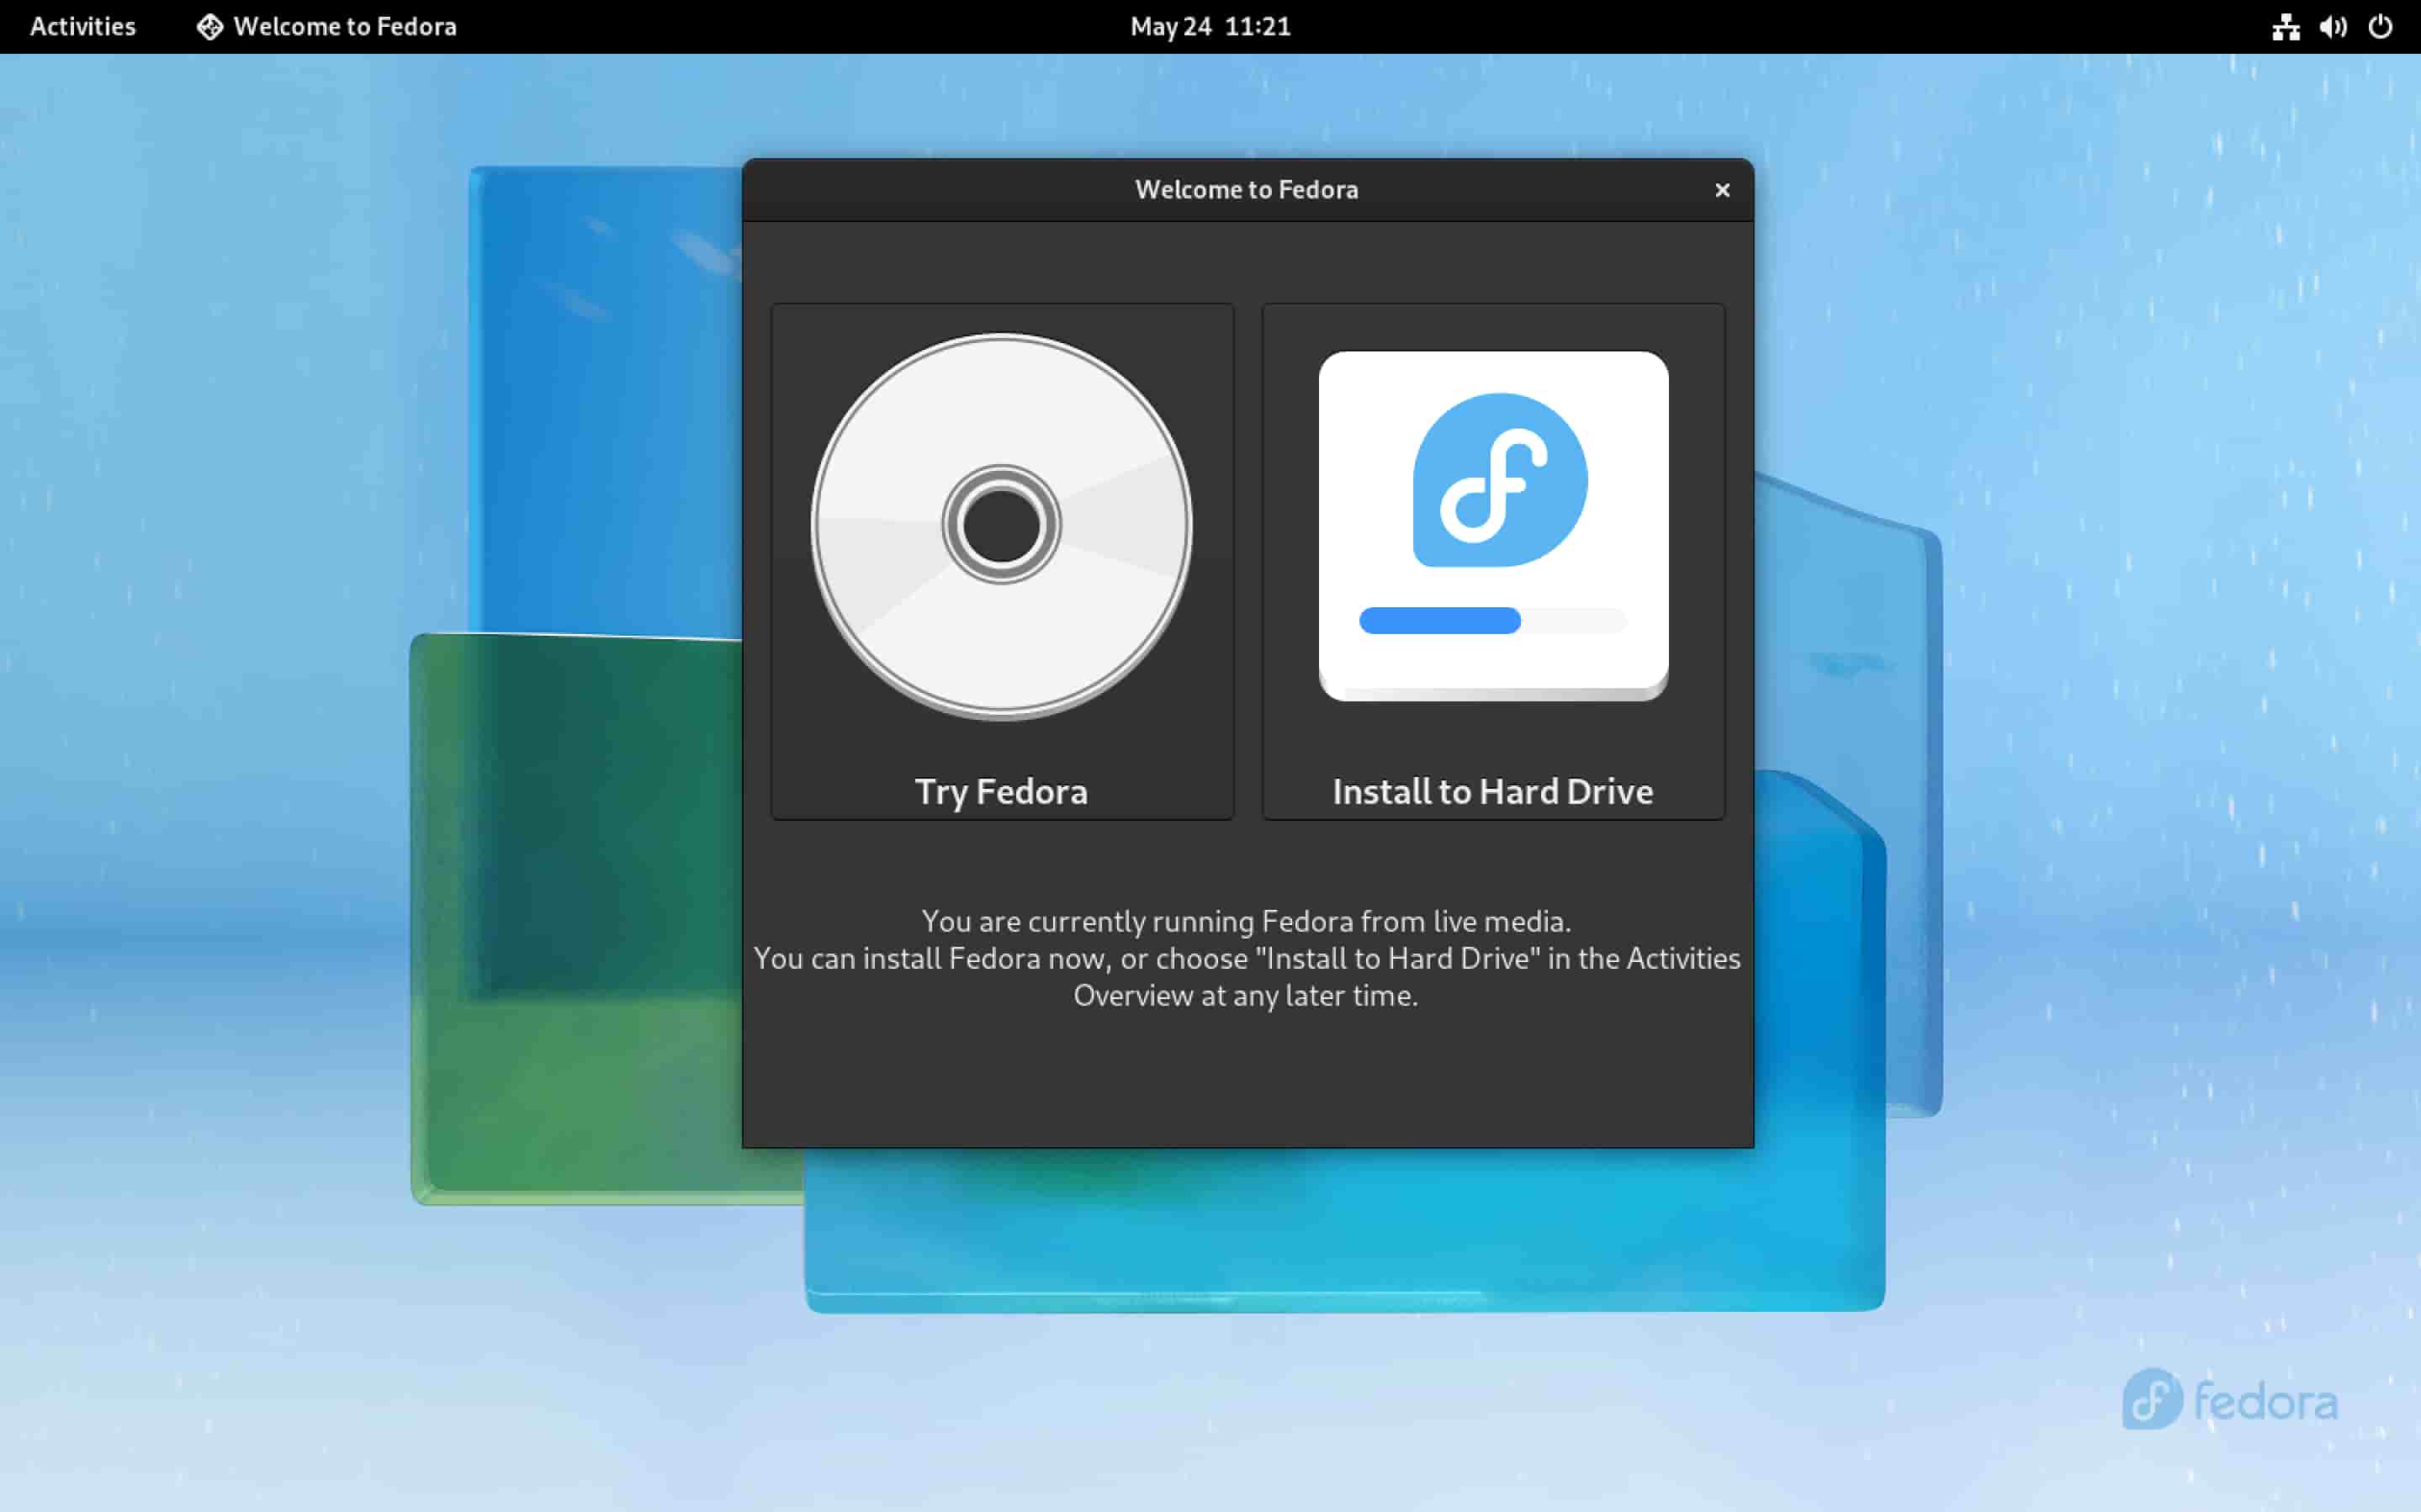Screen dimensions: 2421x1512
Task: Click the volume speaker icon
Action: (x=2333, y=27)
